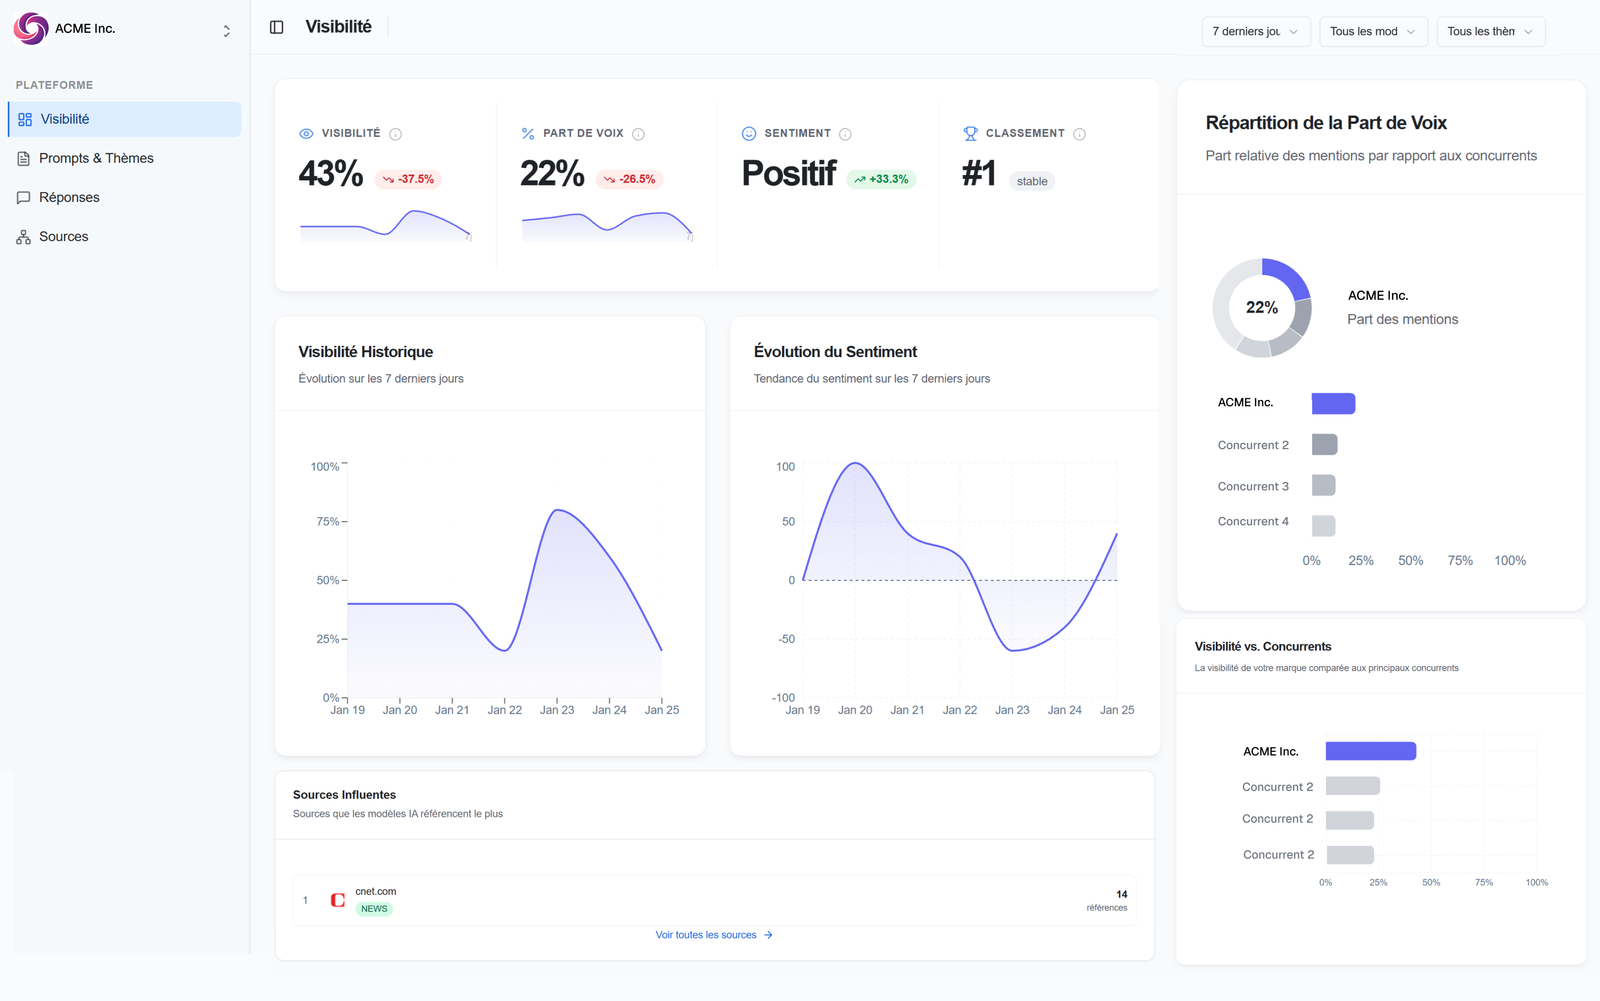The image size is (1600, 1001).
Task: Click the info icon beside Visibilité metric
Action: click(396, 134)
